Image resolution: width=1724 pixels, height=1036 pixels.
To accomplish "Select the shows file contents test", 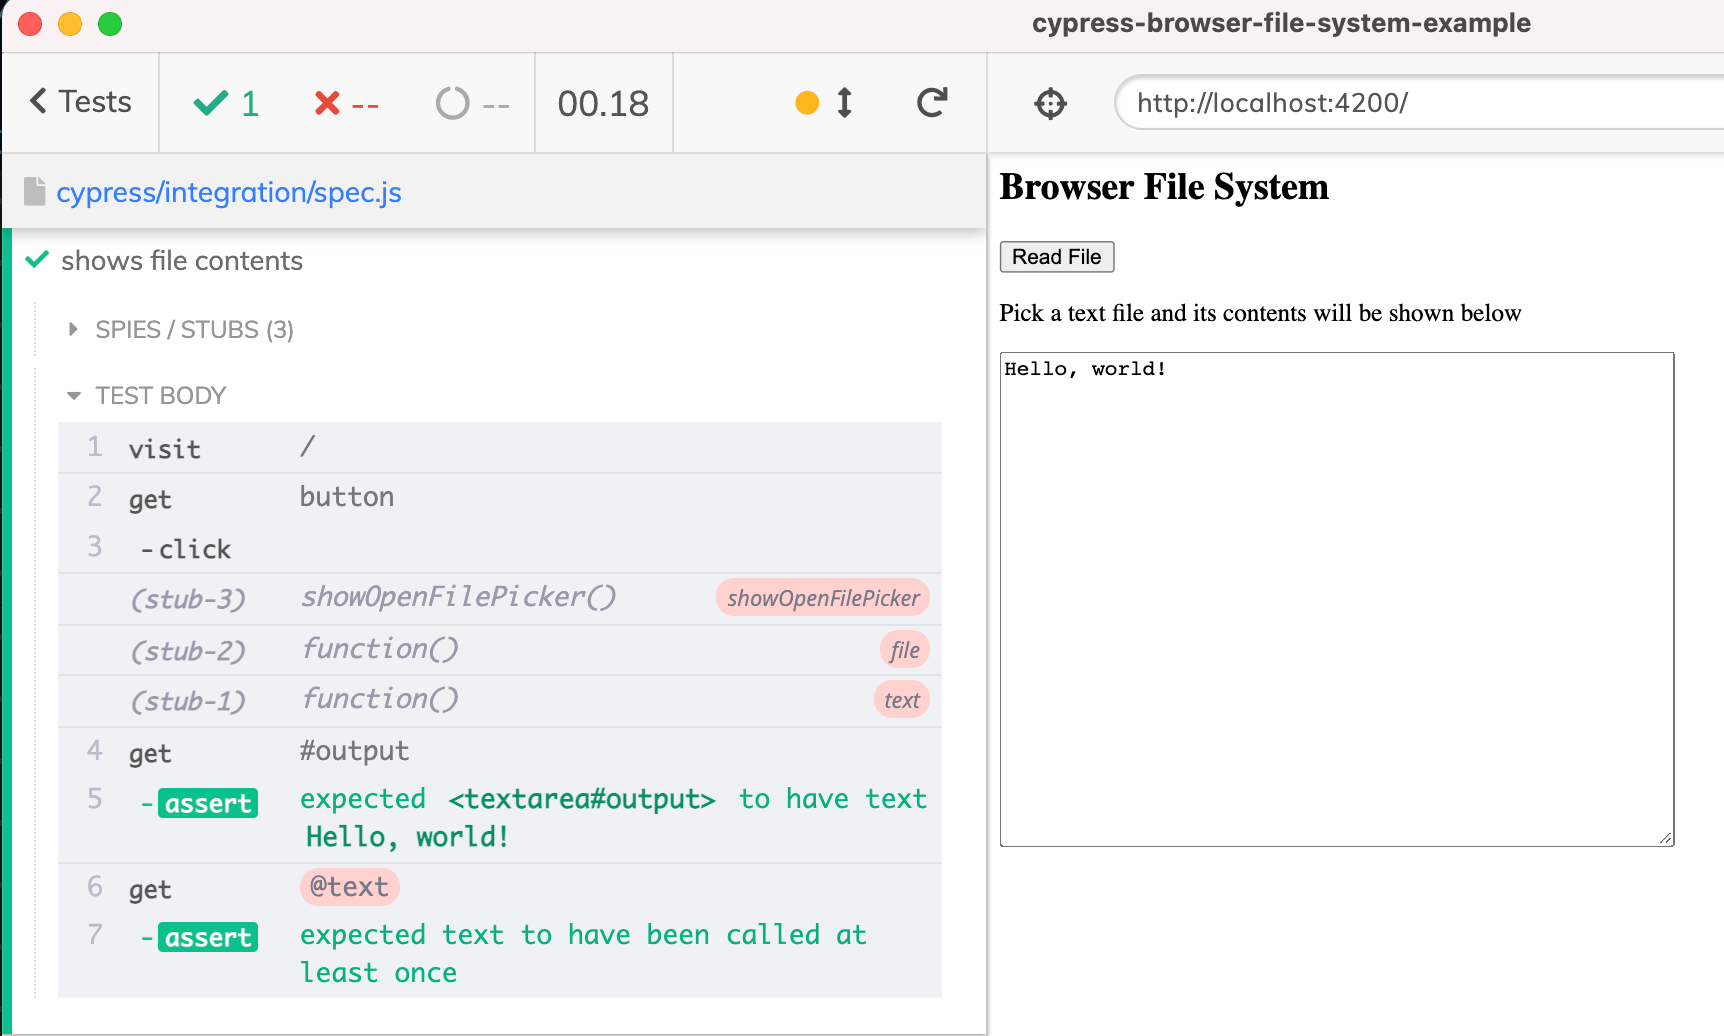I will [x=181, y=260].
